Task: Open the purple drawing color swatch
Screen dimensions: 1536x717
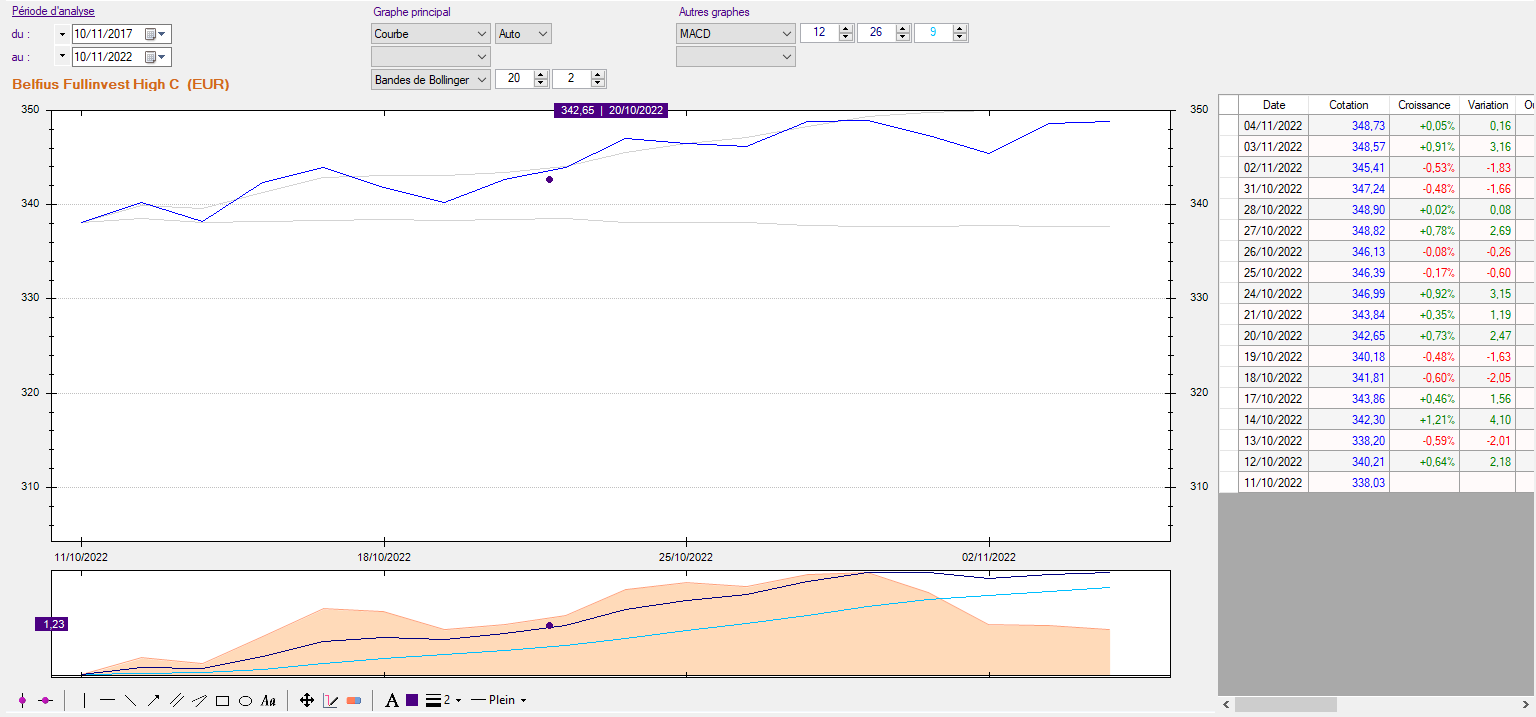Action: [x=412, y=700]
